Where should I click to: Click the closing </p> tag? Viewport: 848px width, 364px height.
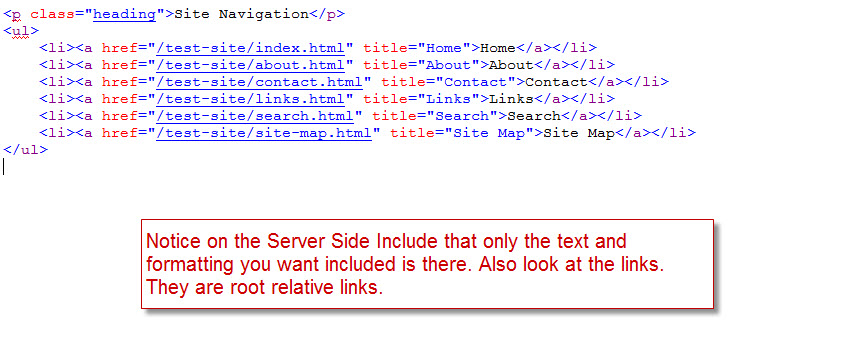click(327, 15)
